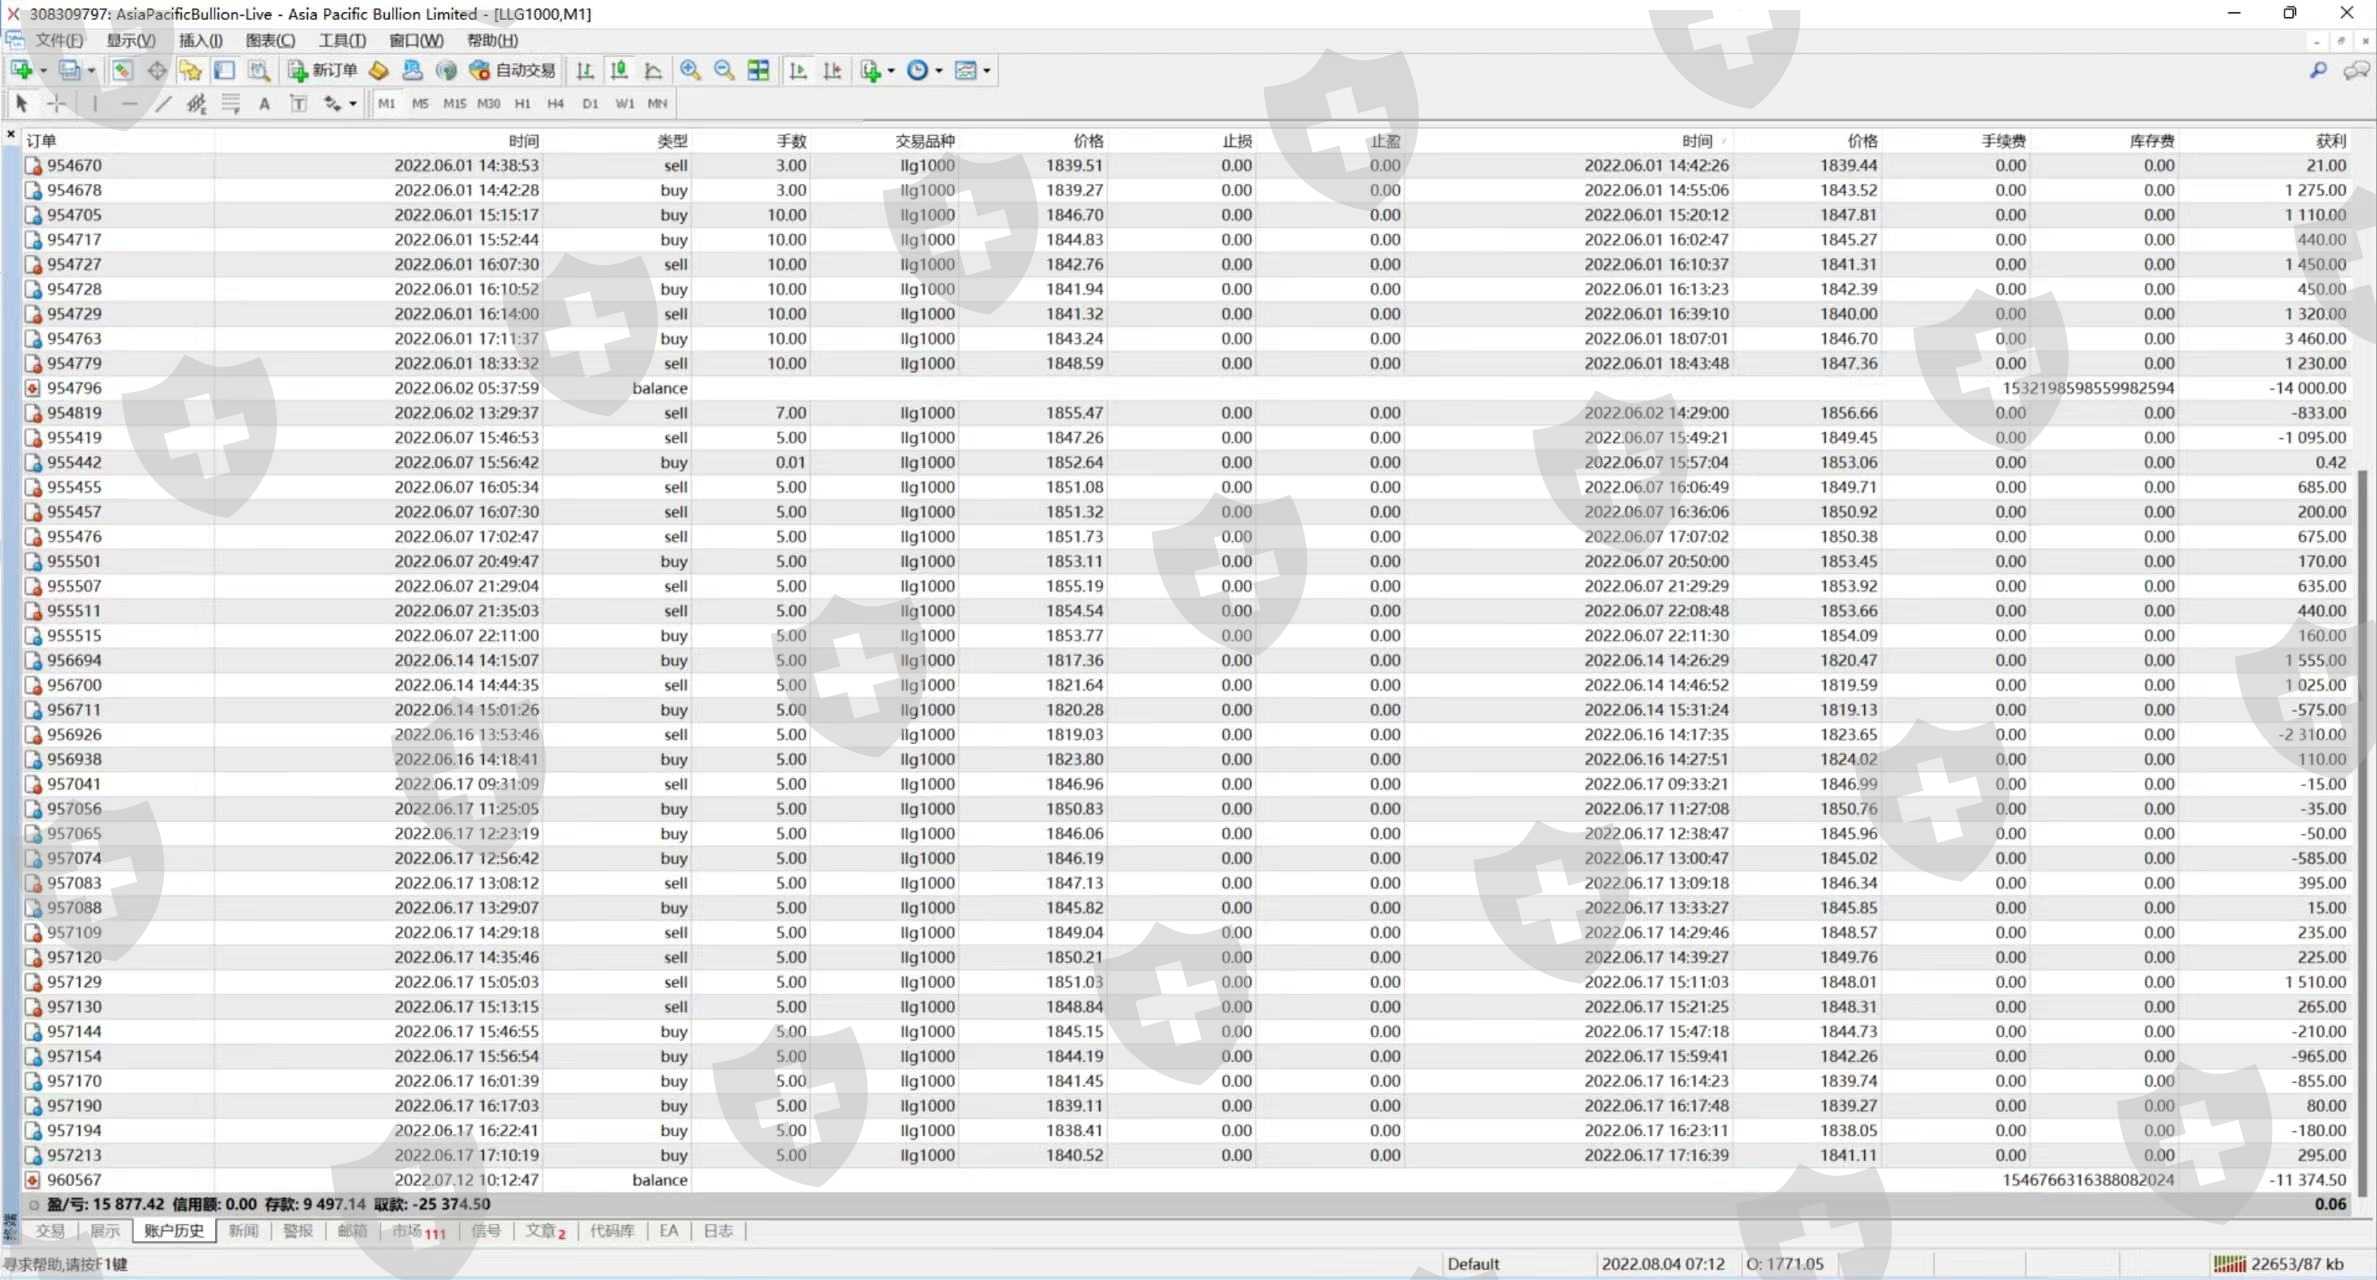
Task: Select the Fibonacci retracement tool
Action: pos(231,103)
